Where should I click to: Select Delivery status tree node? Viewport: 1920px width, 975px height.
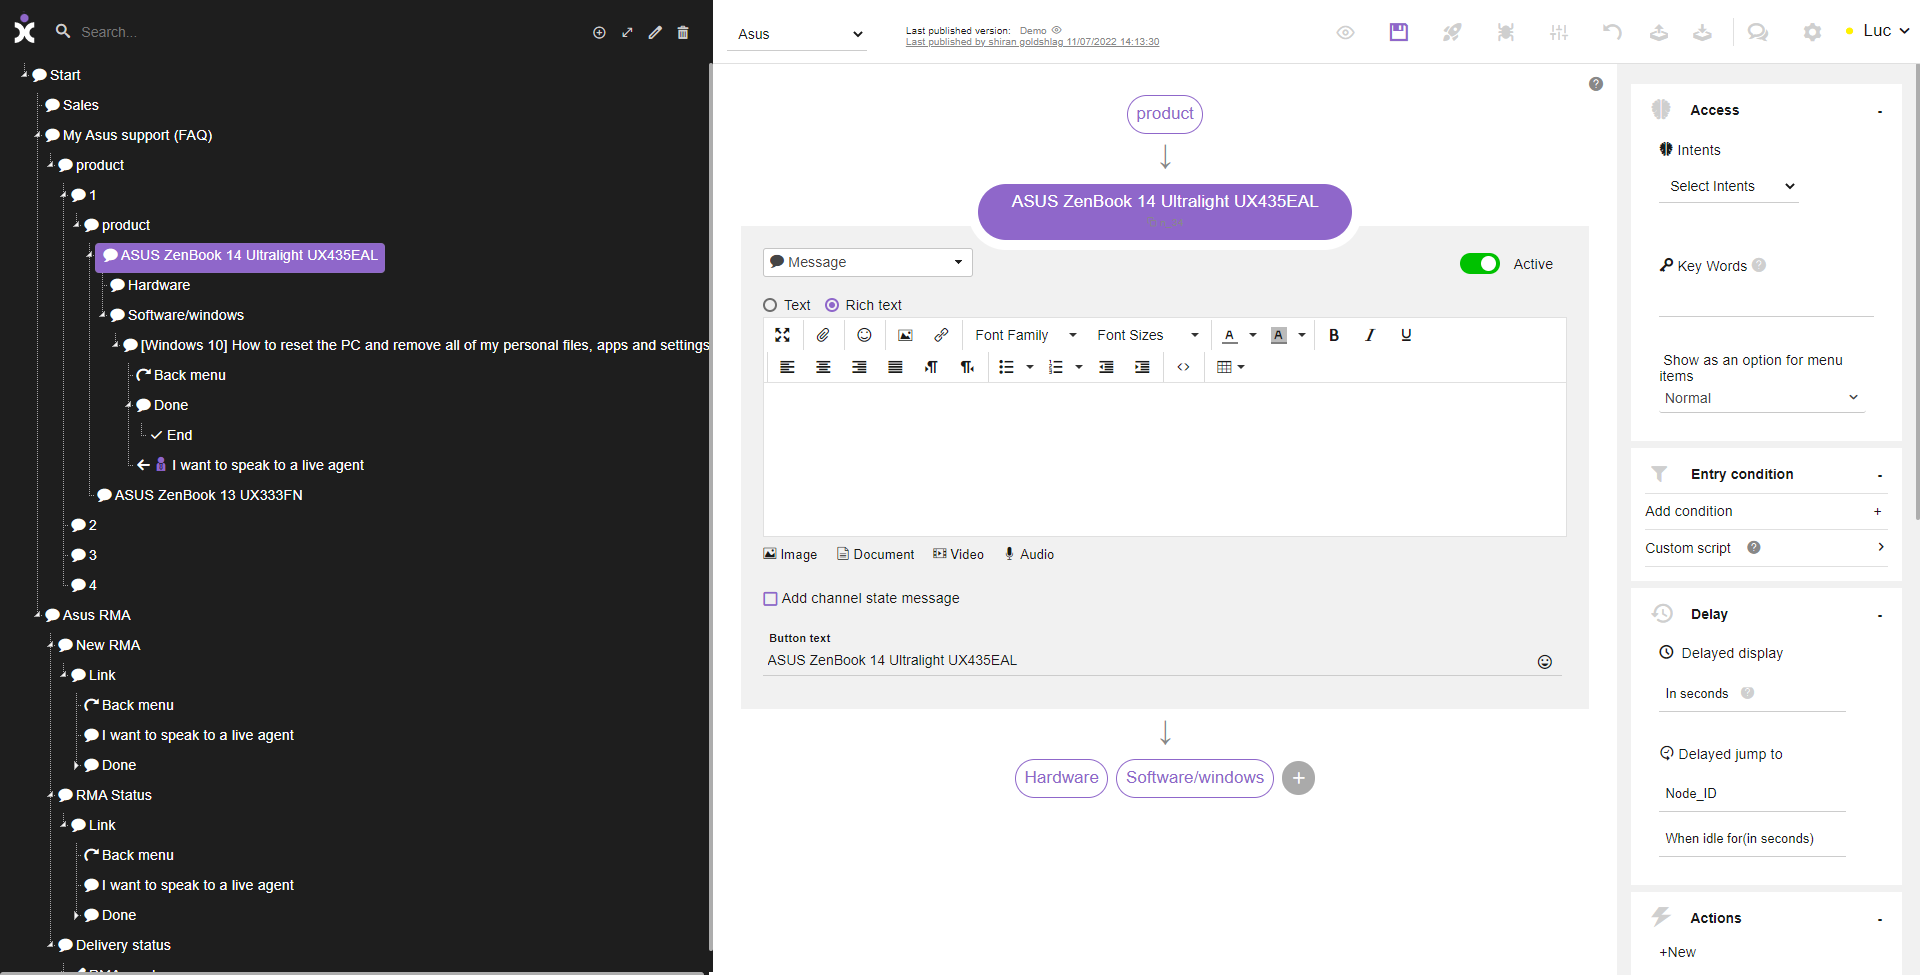(123, 945)
